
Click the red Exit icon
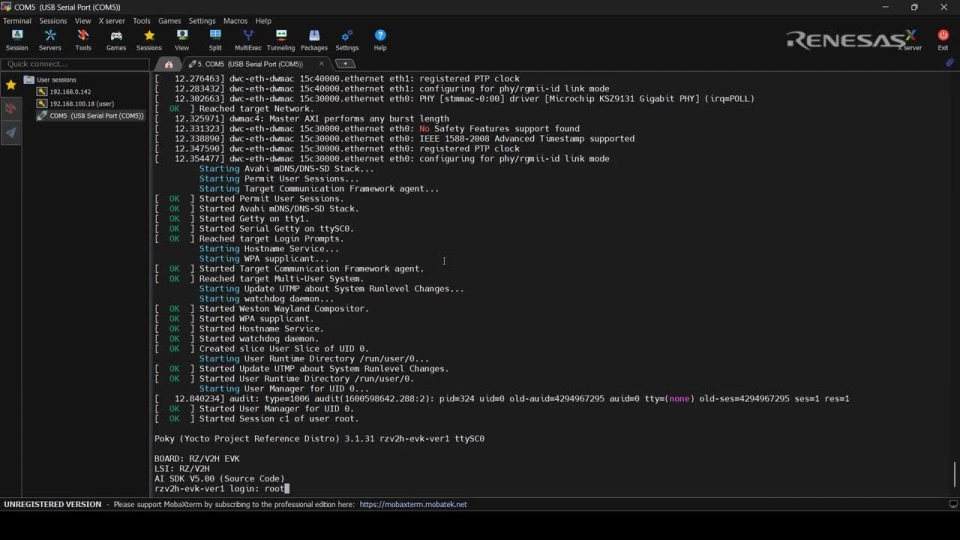point(943,40)
